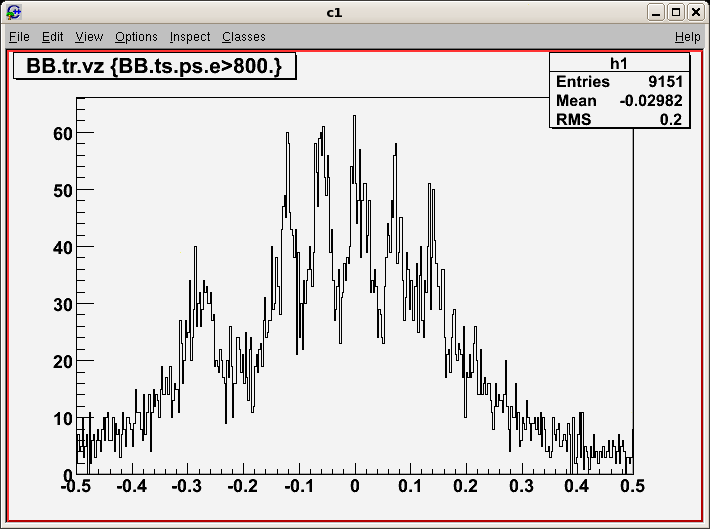
Task: Click the x-axis label -0.2
Action: click(x=243, y=486)
